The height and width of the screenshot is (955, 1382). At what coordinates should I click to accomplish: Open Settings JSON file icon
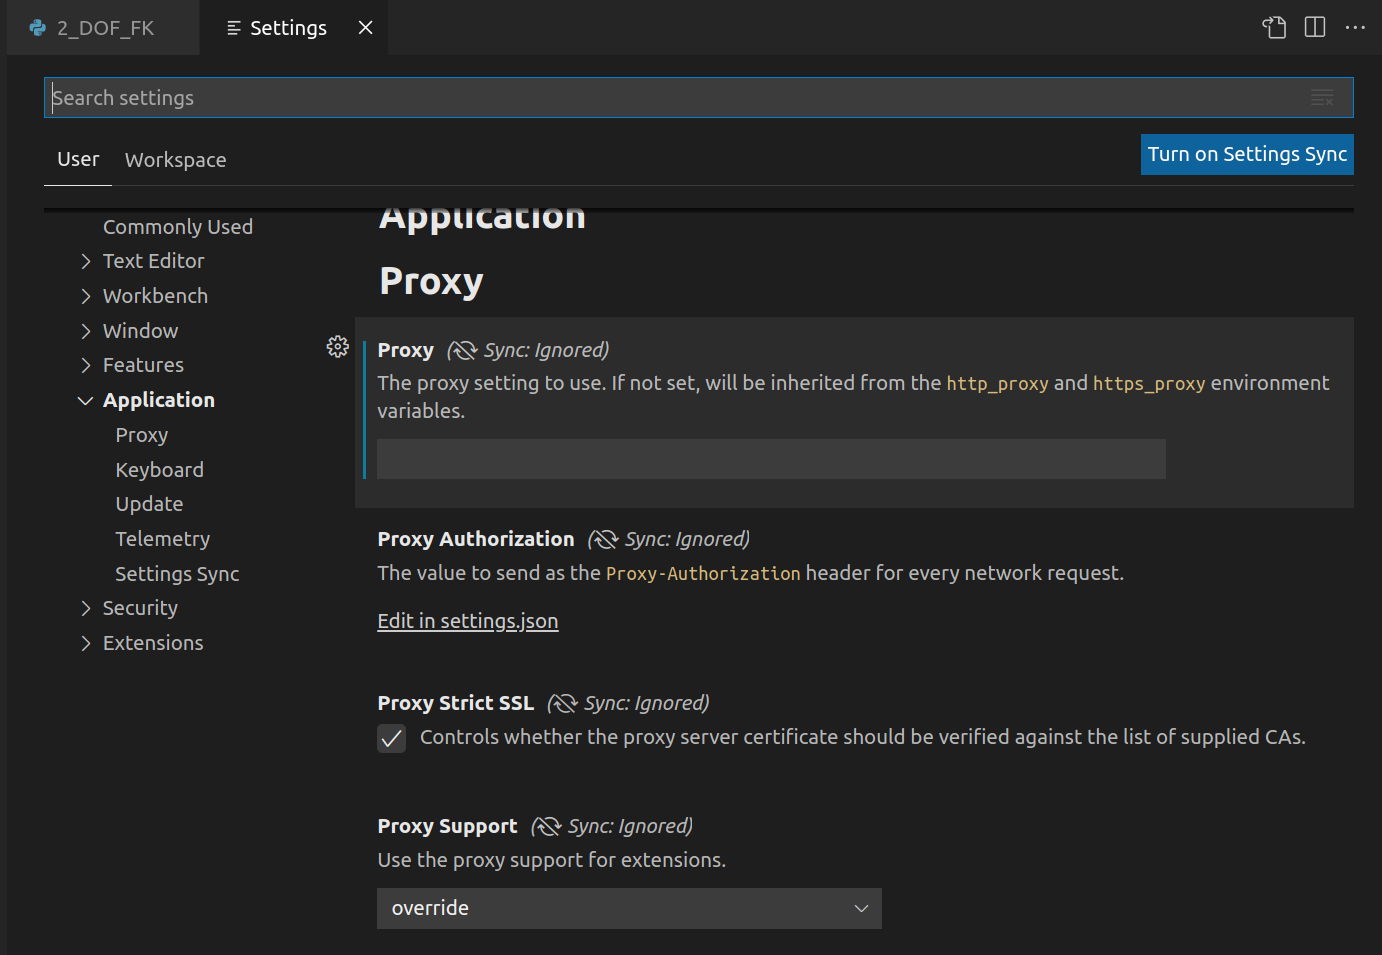pyautogui.click(x=1274, y=27)
